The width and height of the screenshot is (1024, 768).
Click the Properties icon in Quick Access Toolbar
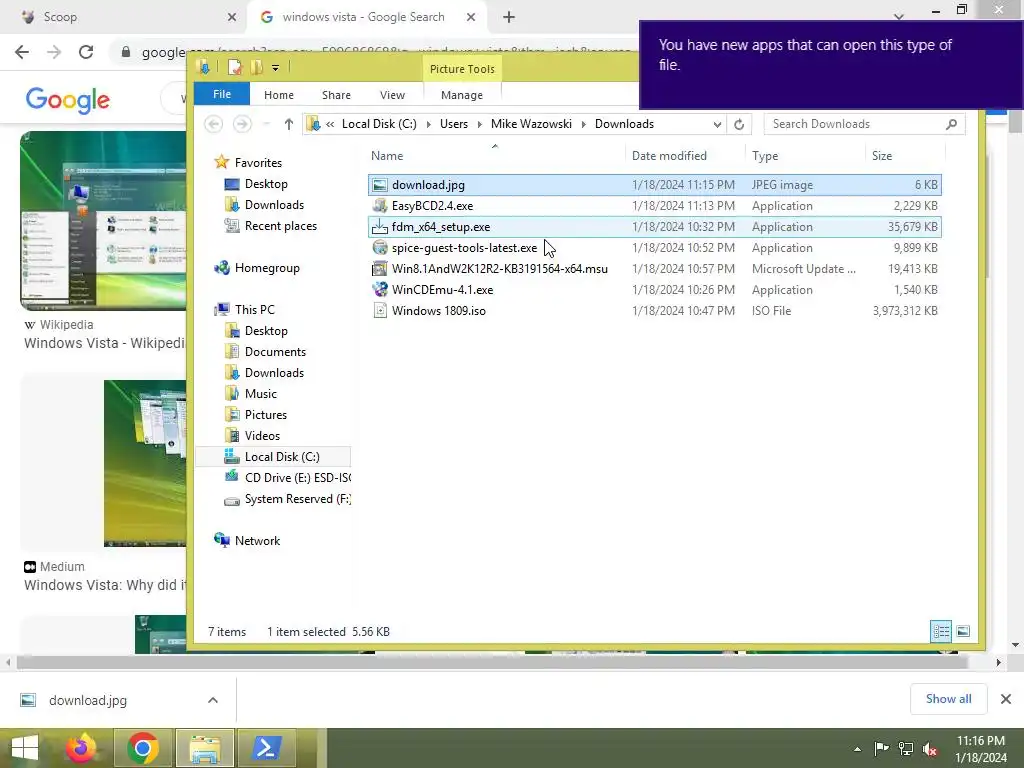(x=234, y=67)
